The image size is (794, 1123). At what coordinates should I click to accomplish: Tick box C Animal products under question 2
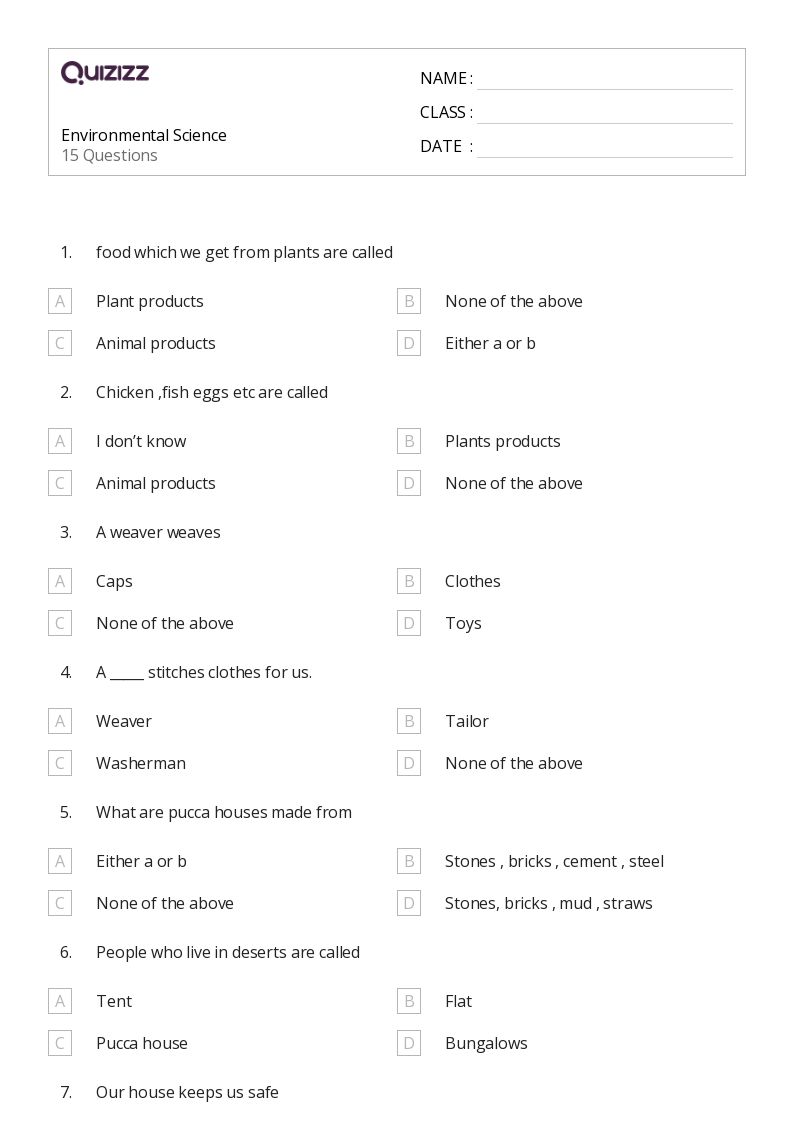60,483
